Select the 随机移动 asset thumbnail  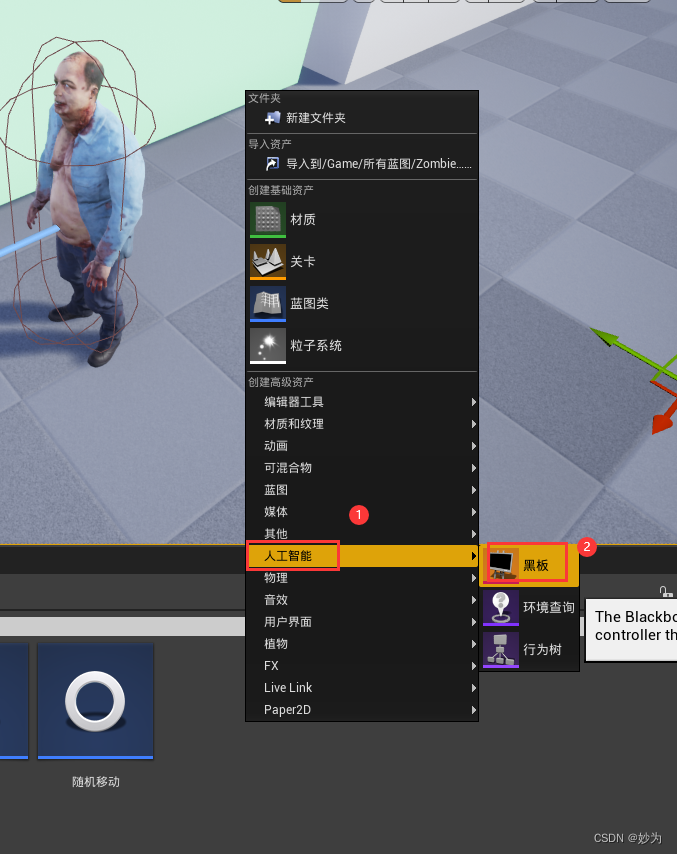coord(95,701)
